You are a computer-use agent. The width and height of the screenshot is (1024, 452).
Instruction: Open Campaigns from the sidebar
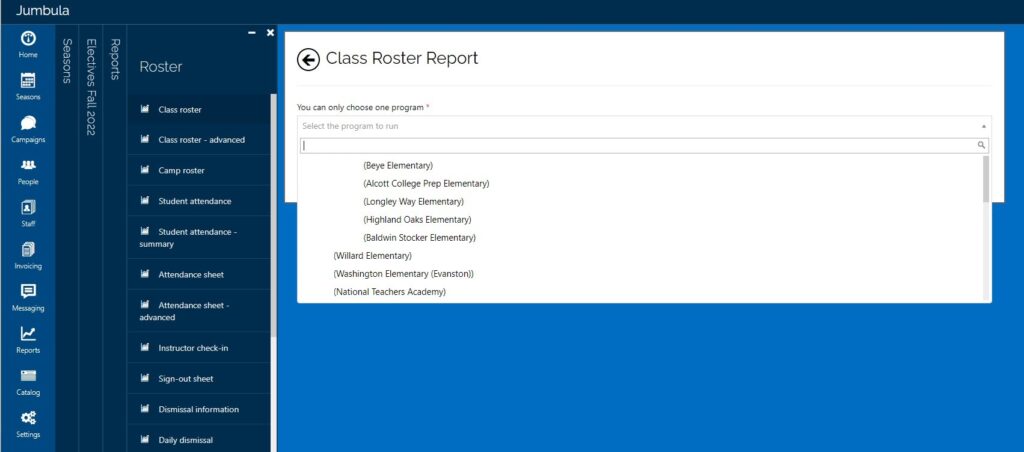[x=28, y=128]
